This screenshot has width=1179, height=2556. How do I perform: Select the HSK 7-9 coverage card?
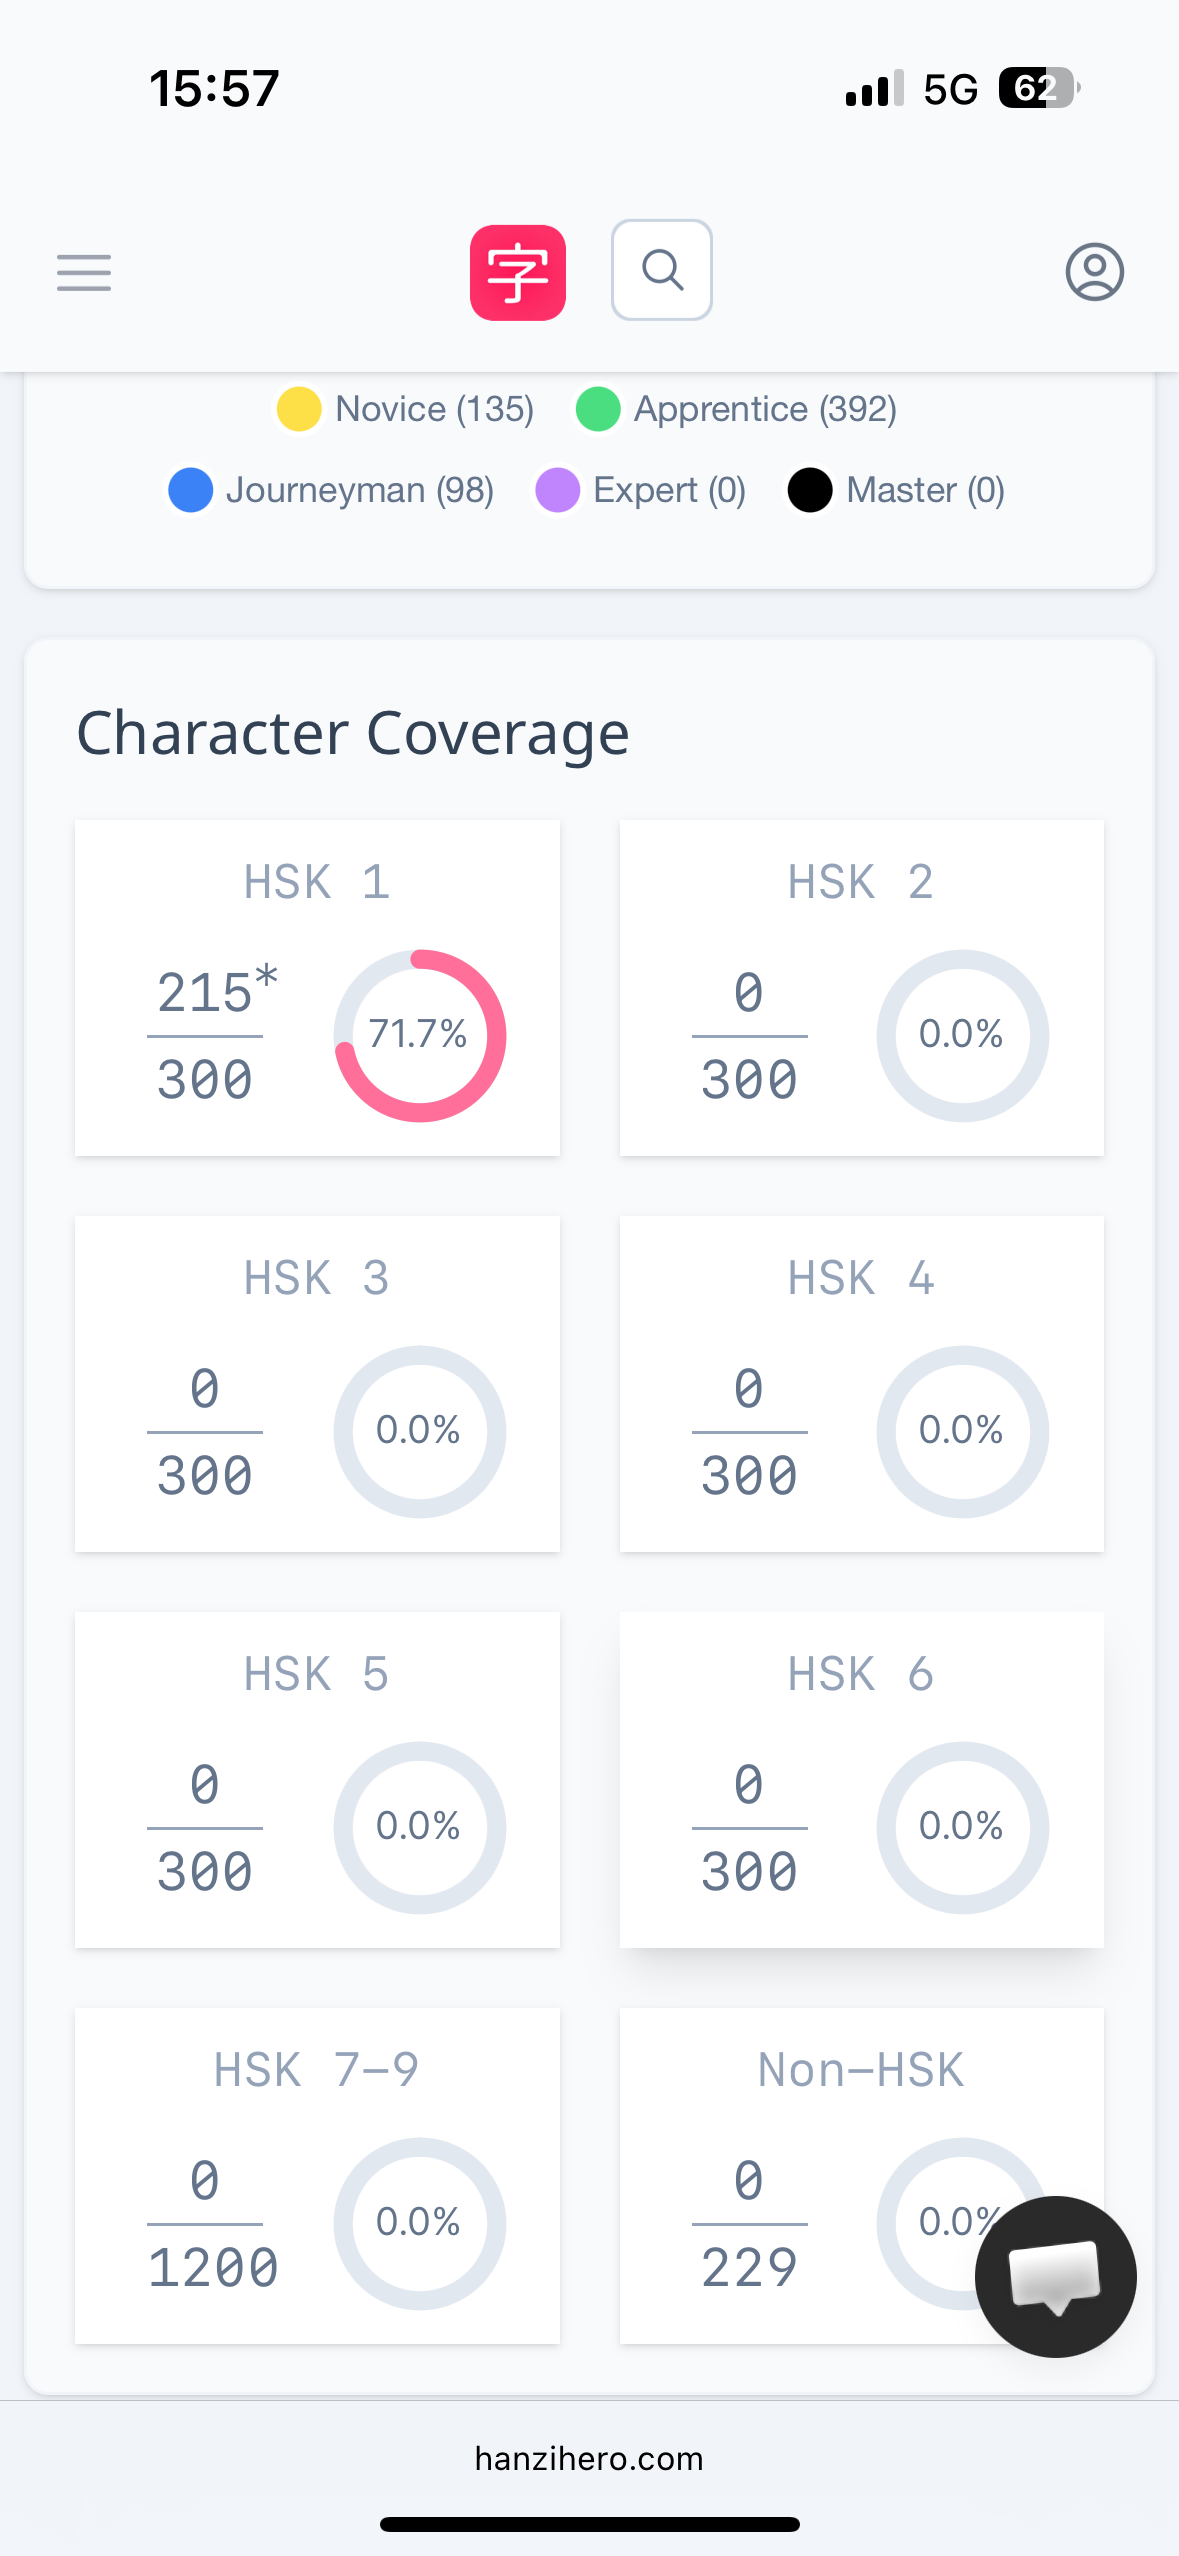coord(317,2175)
